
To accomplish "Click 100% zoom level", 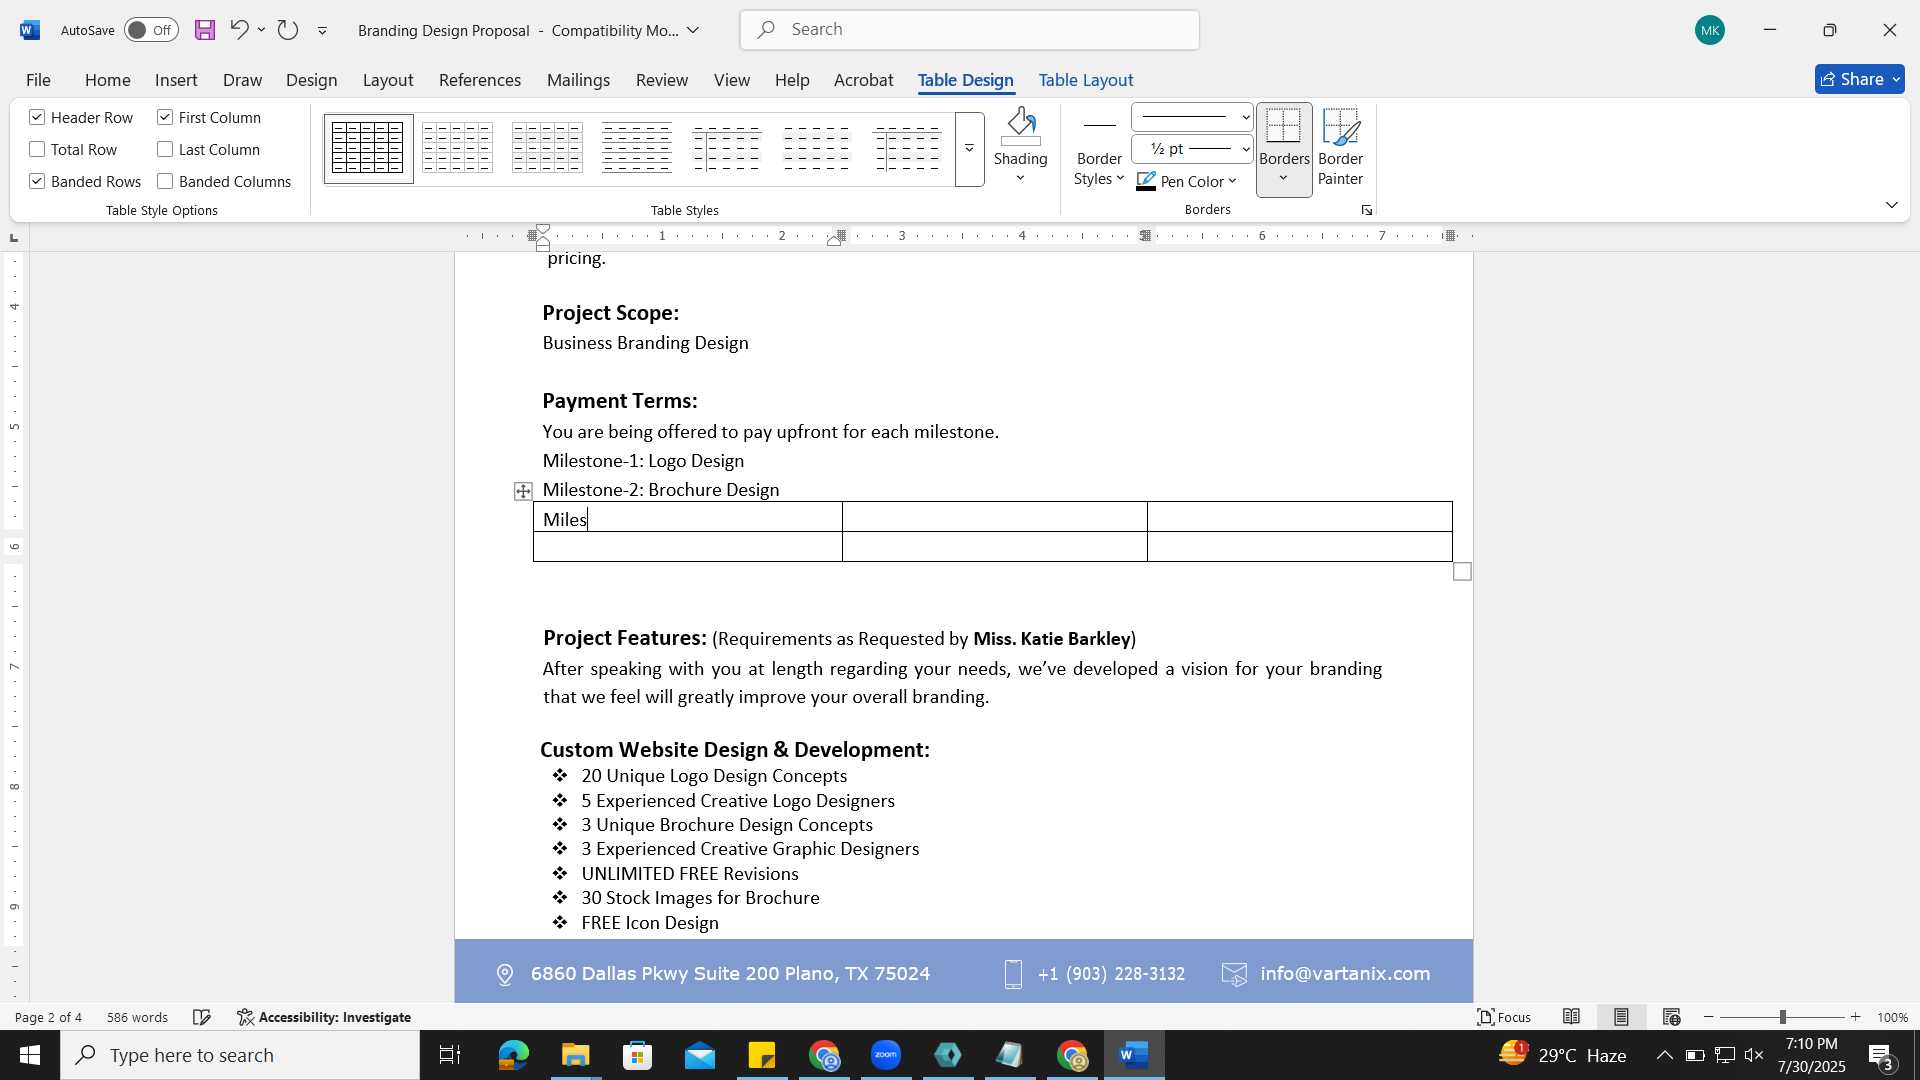I will (1892, 1017).
